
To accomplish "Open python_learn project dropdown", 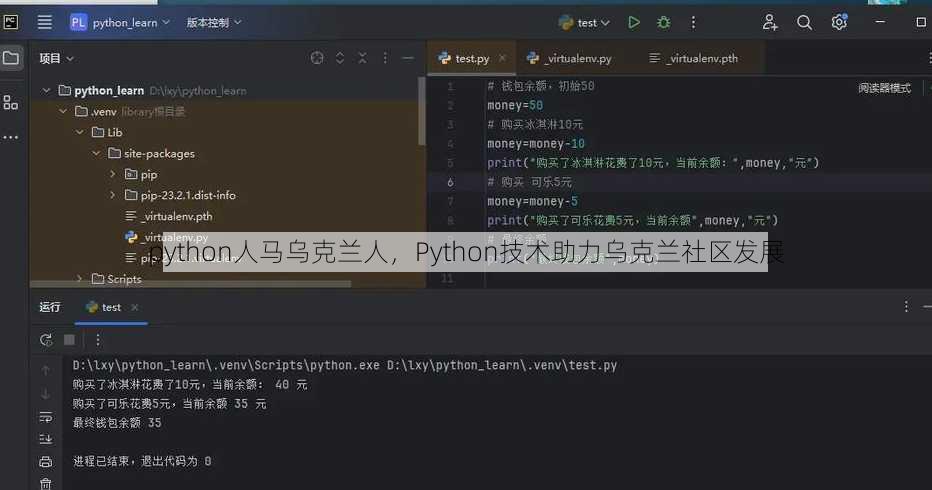I will coord(120,23).
